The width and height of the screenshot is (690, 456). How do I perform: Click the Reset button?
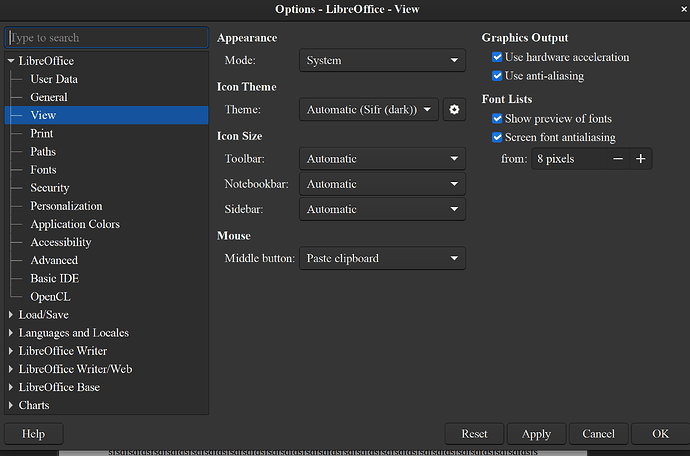tap(474, 434)
